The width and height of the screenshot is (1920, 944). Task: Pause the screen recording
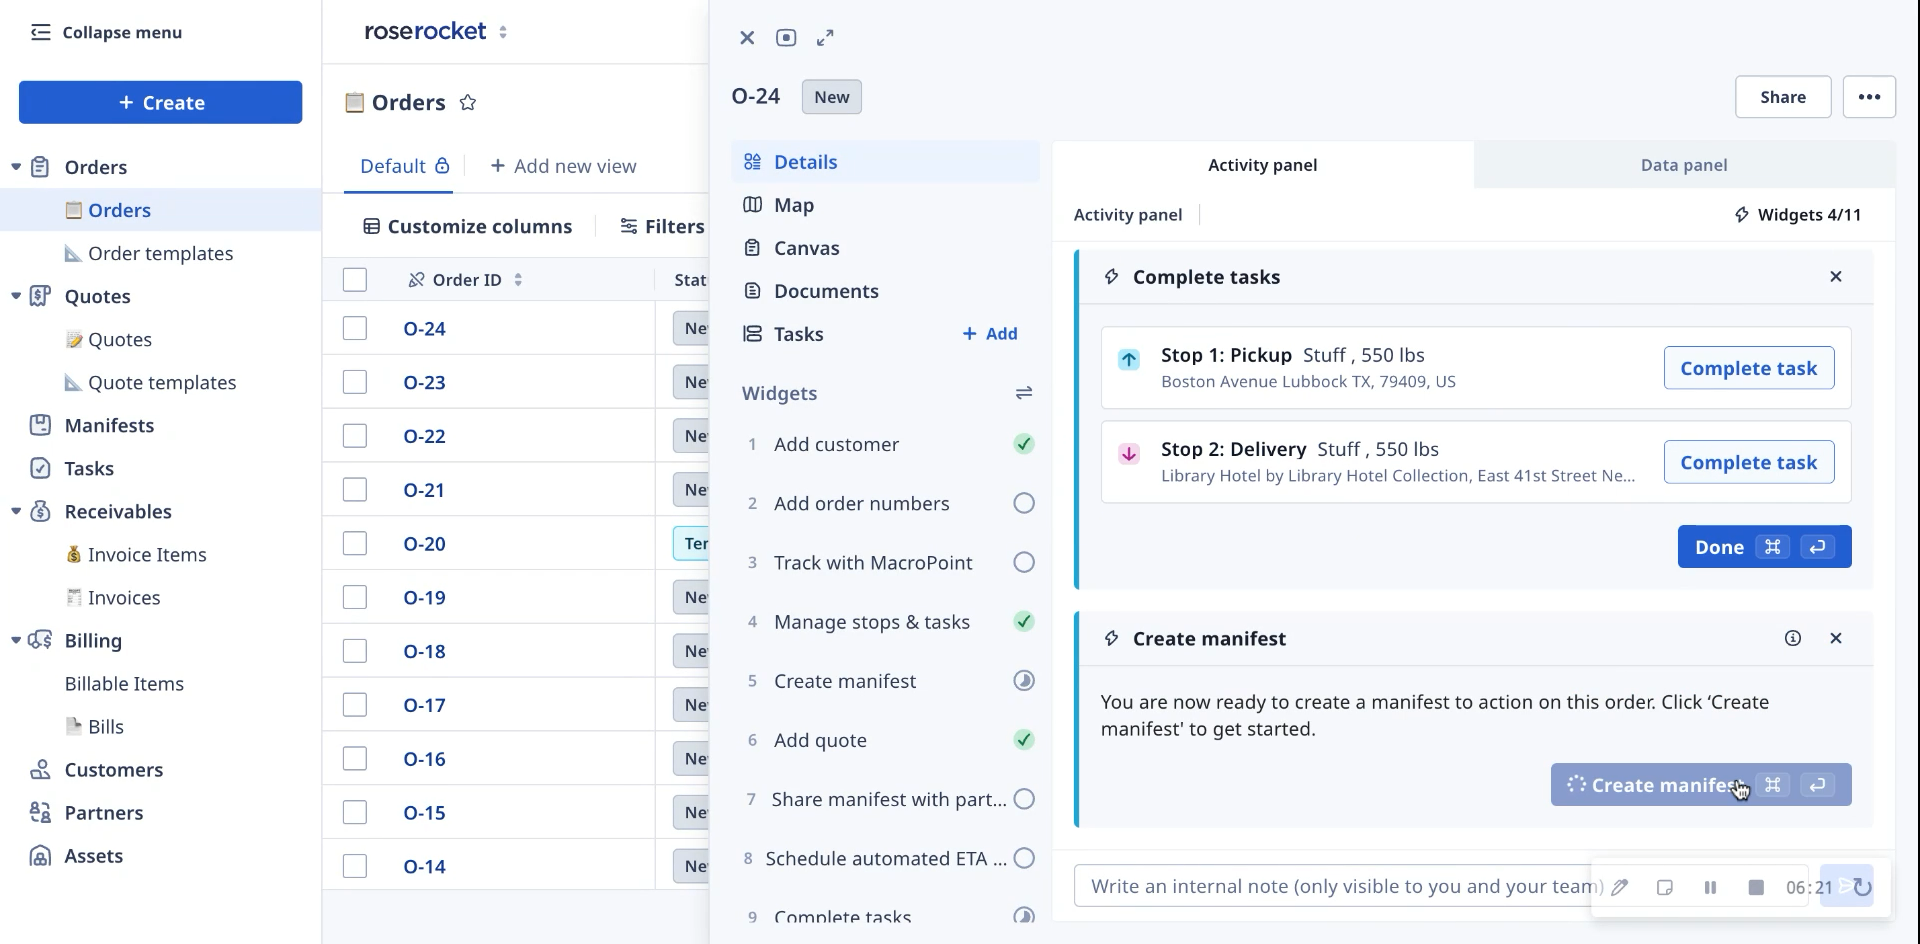click(x=1710, y=887)
